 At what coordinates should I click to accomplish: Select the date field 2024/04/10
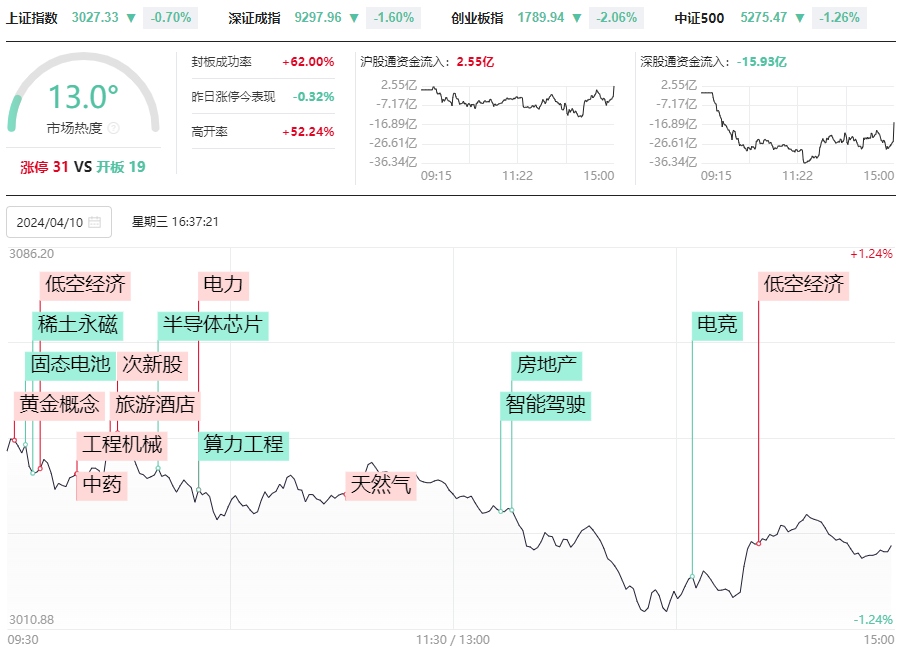tap(59, 222)
